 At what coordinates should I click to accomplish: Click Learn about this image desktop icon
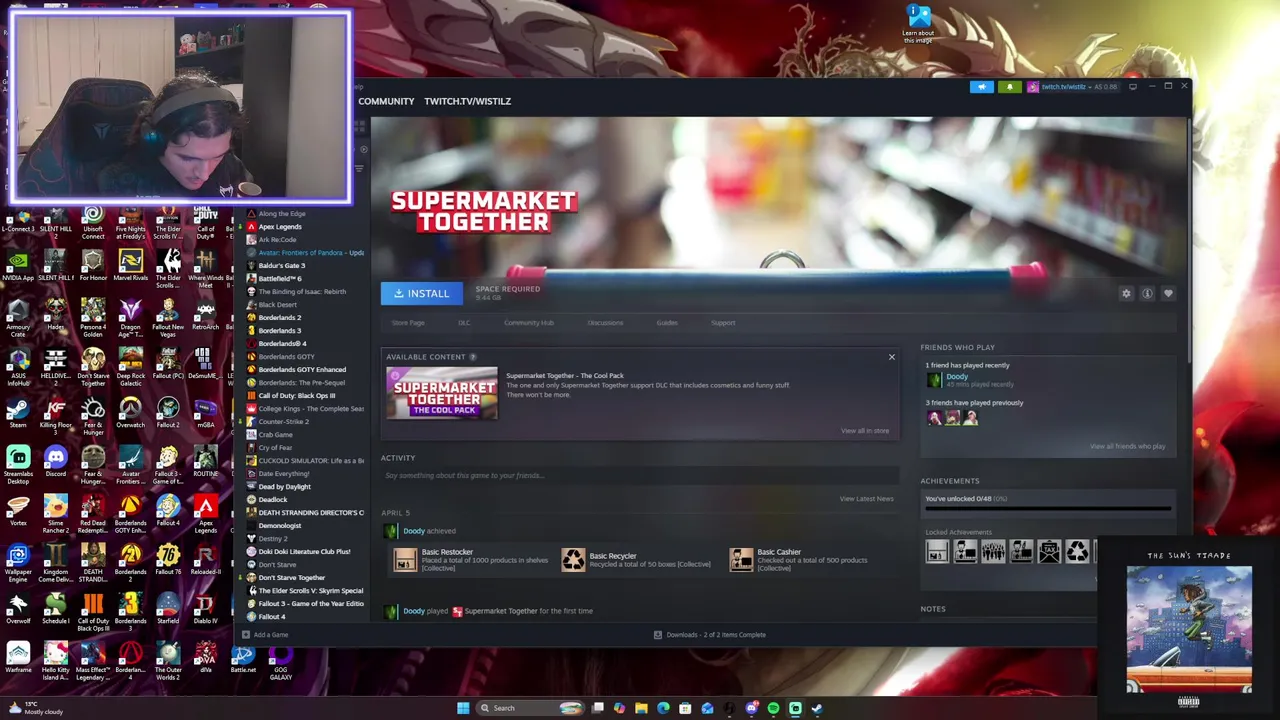coord(918,23)
